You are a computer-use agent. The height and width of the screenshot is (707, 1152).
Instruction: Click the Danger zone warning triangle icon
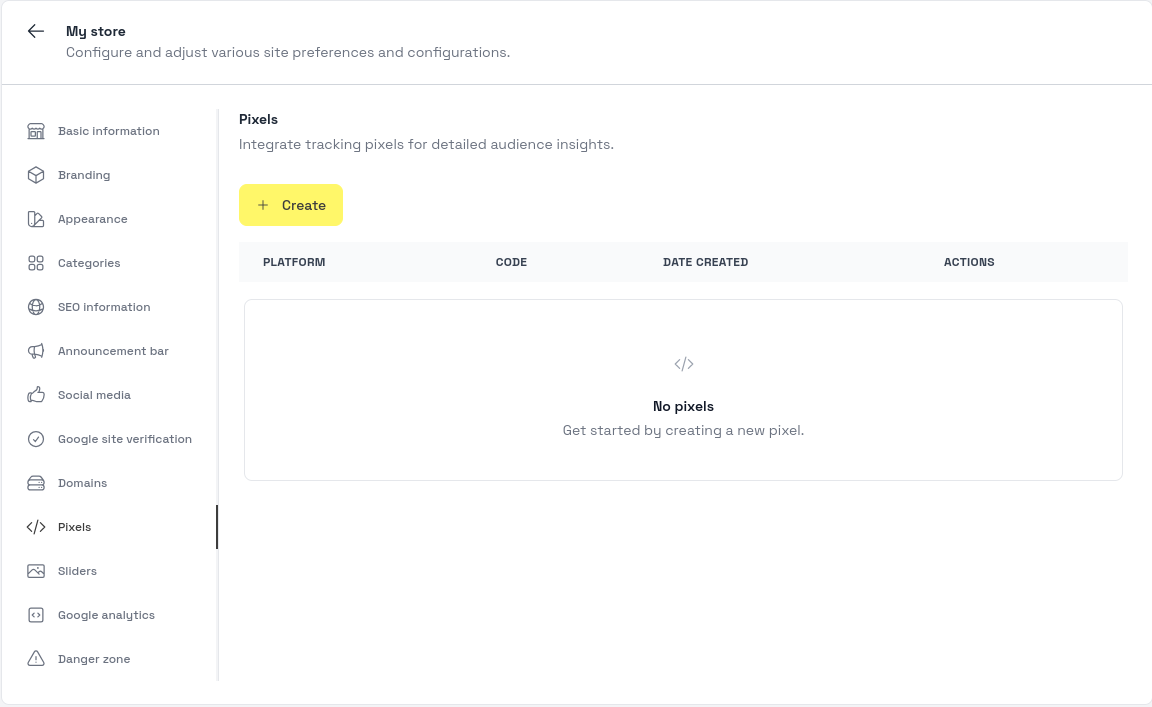coord(36,659)
